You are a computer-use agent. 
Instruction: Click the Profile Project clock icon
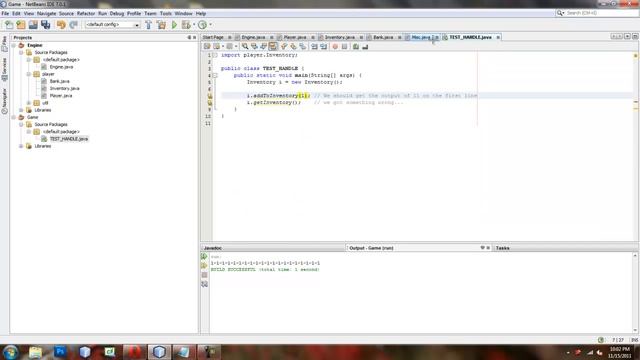[x=202, y=25]
